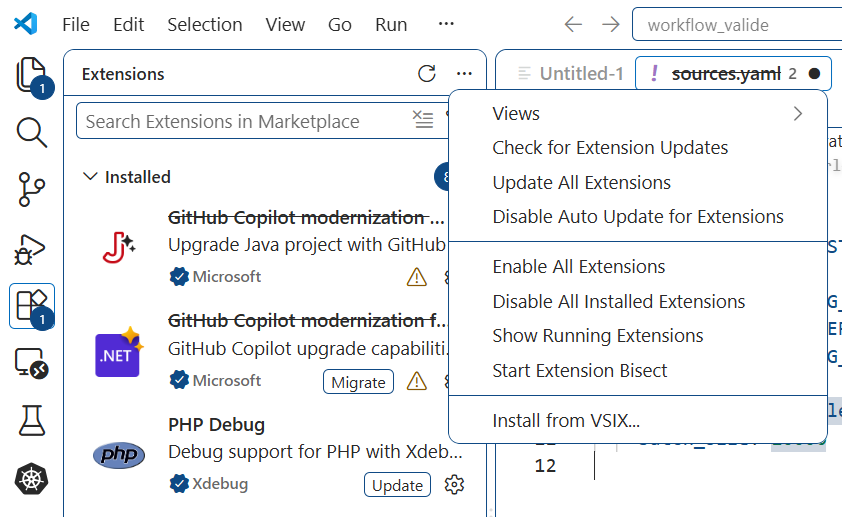Open the Kubernetes helm wheel icon

tap(31, 478)
